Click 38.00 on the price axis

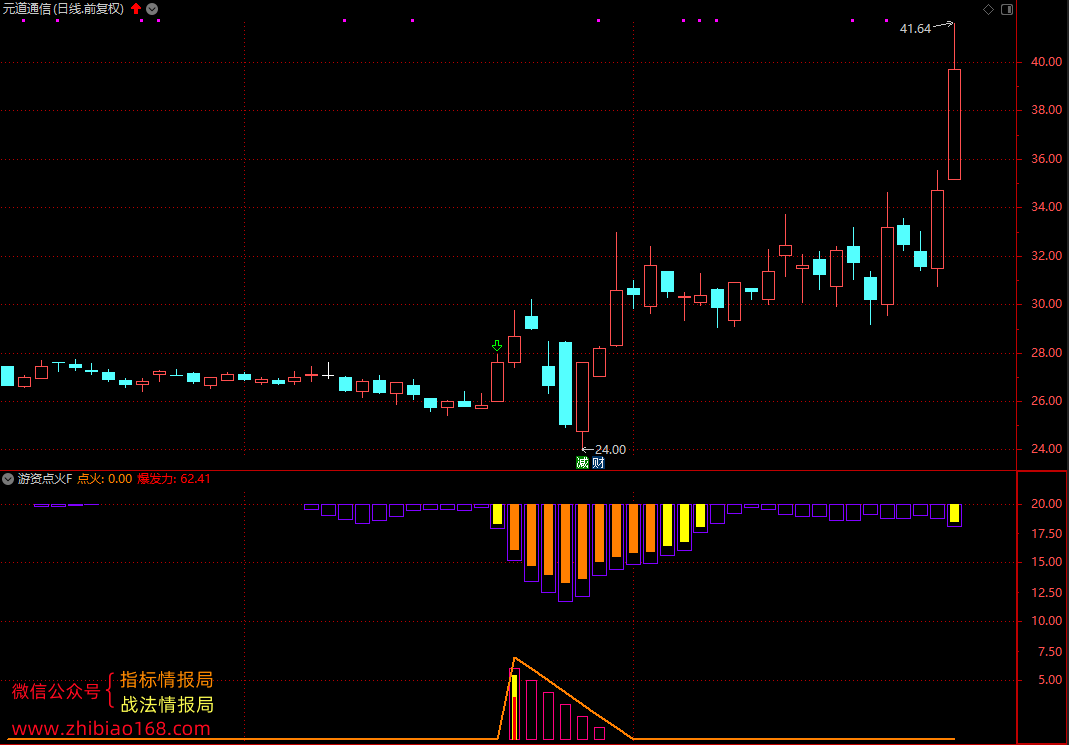(x=1046, y=110)
